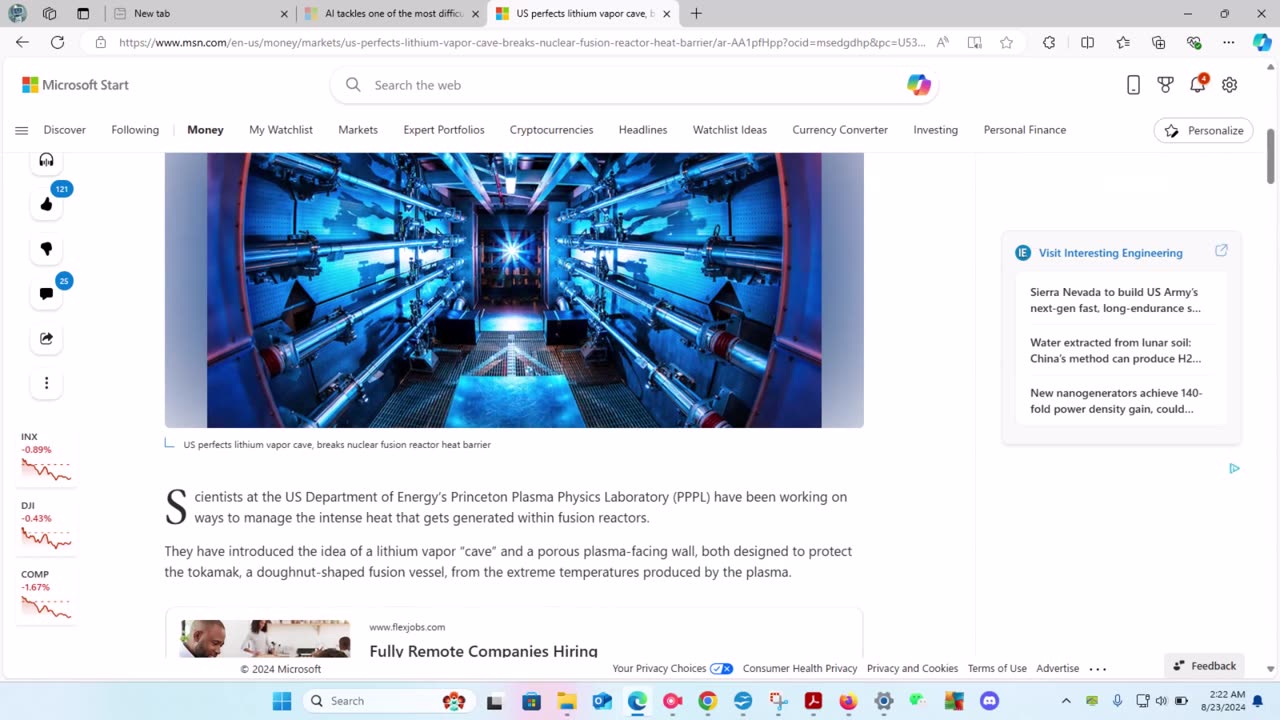1280x720 pixels.
Task: Open Microsoft Rewards trophy icon
Action: pos(1165,85)
